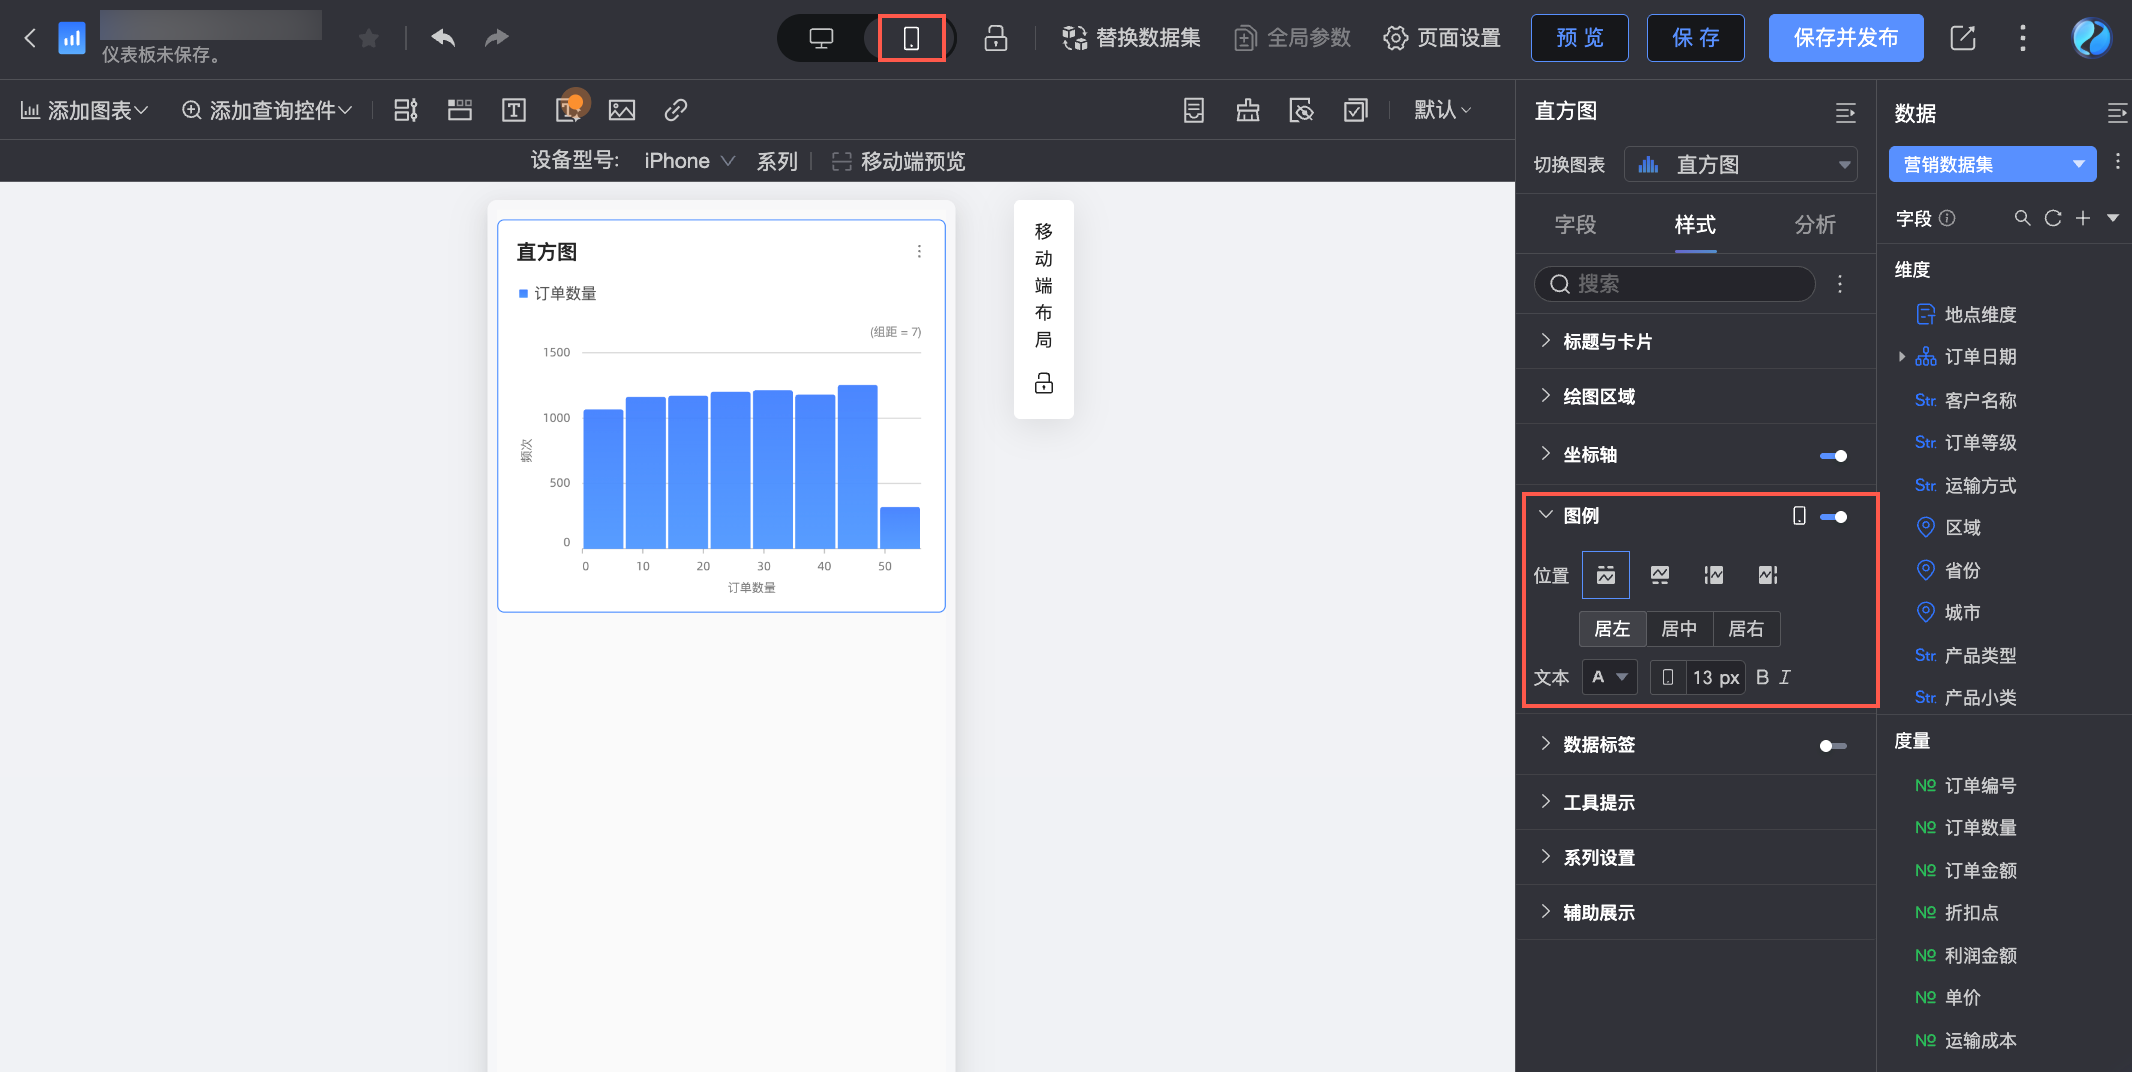Click the lock icon under 移动端布局
This screenshot has height=1072, width=2132.
1044,383
